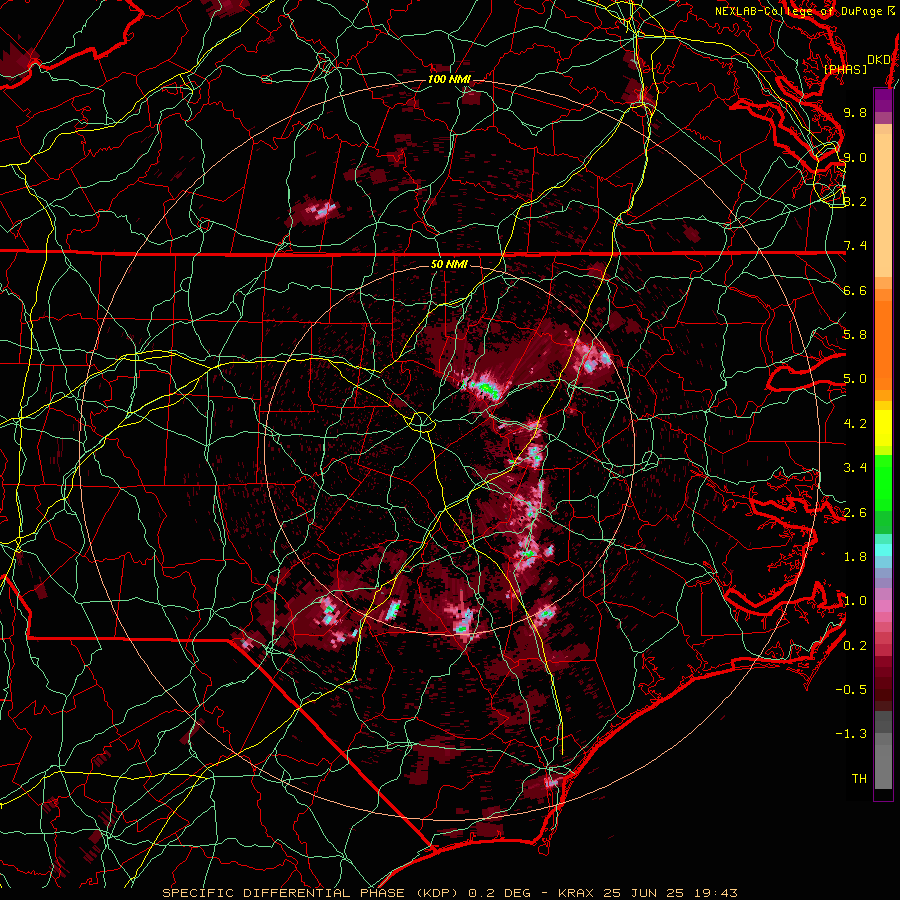The height and width of the screenshot is (900, 900).
Task: Click the bright green color bar segment
Action: point(883,483)
